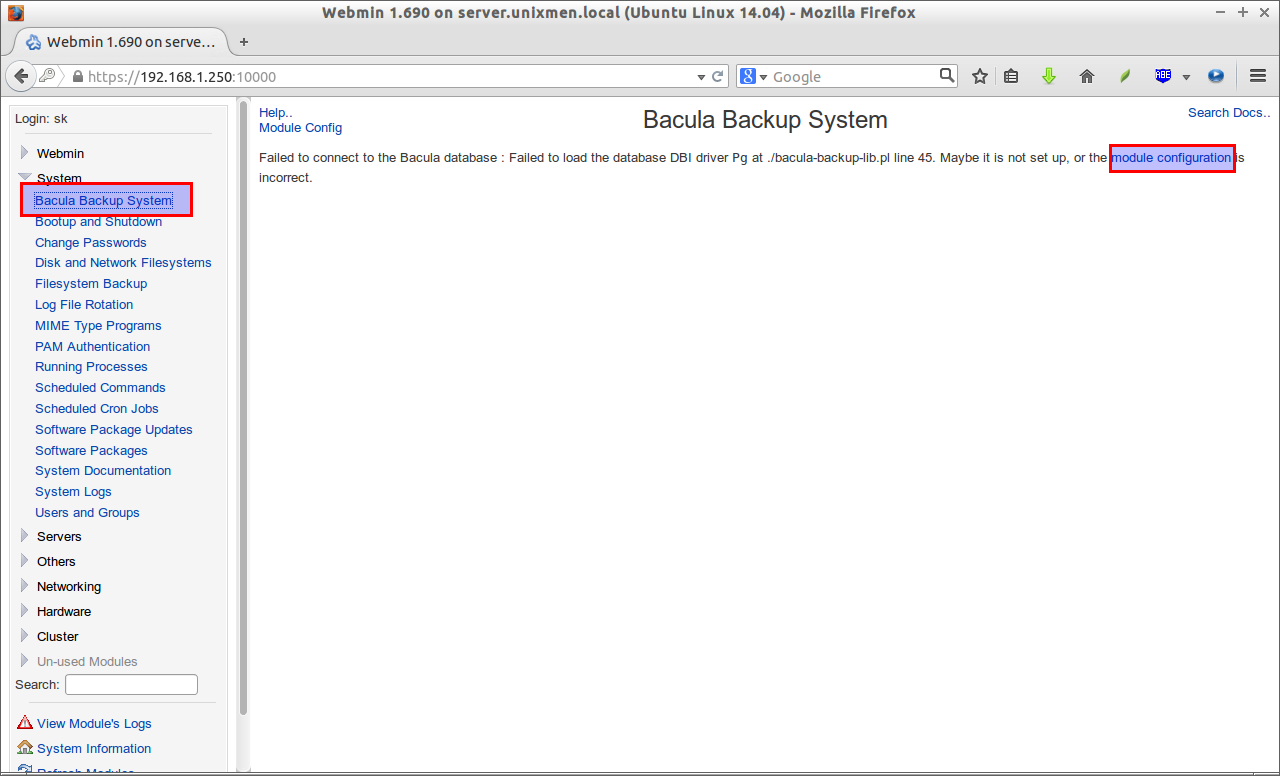The height and width of the screenshot is (776, 1280).
Task: Go back with the browser Back arrow
Action: coord(21,76)
